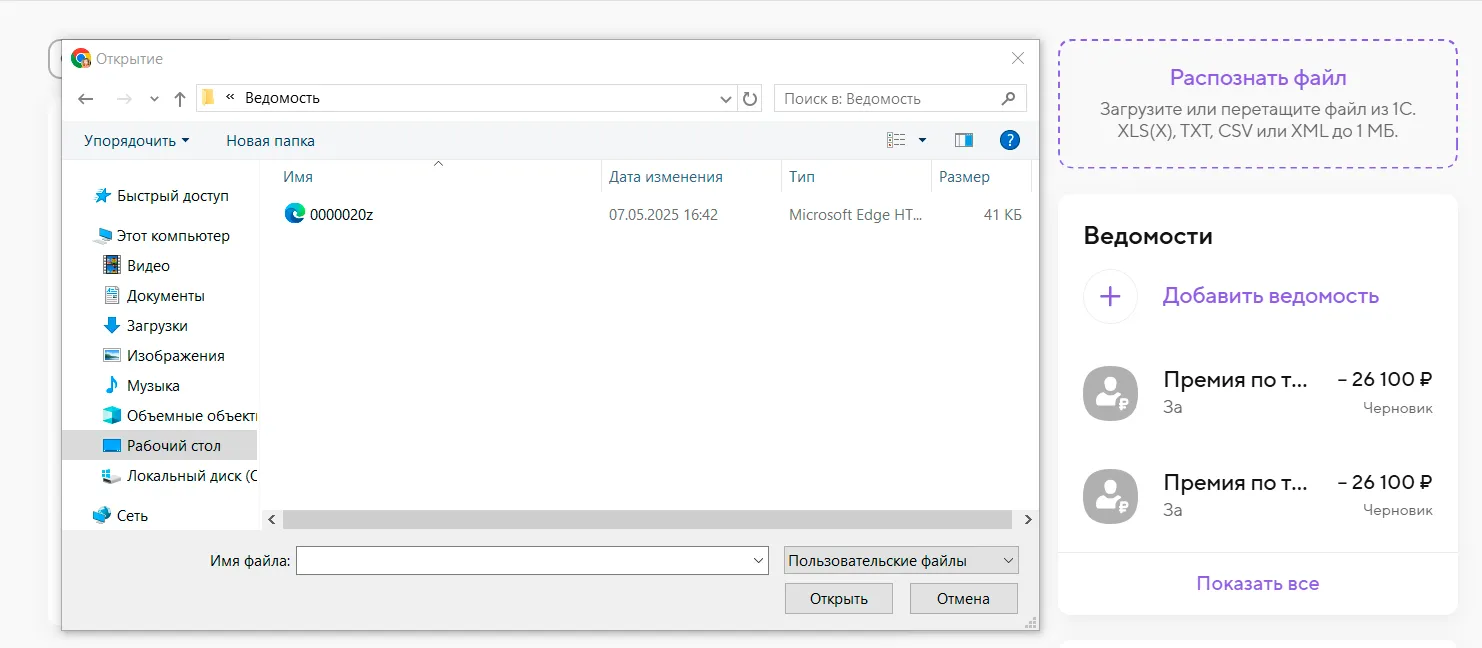Expand the address bar path dropdown
This screenshot has height=648, width=1482.
tap(727, 99)
